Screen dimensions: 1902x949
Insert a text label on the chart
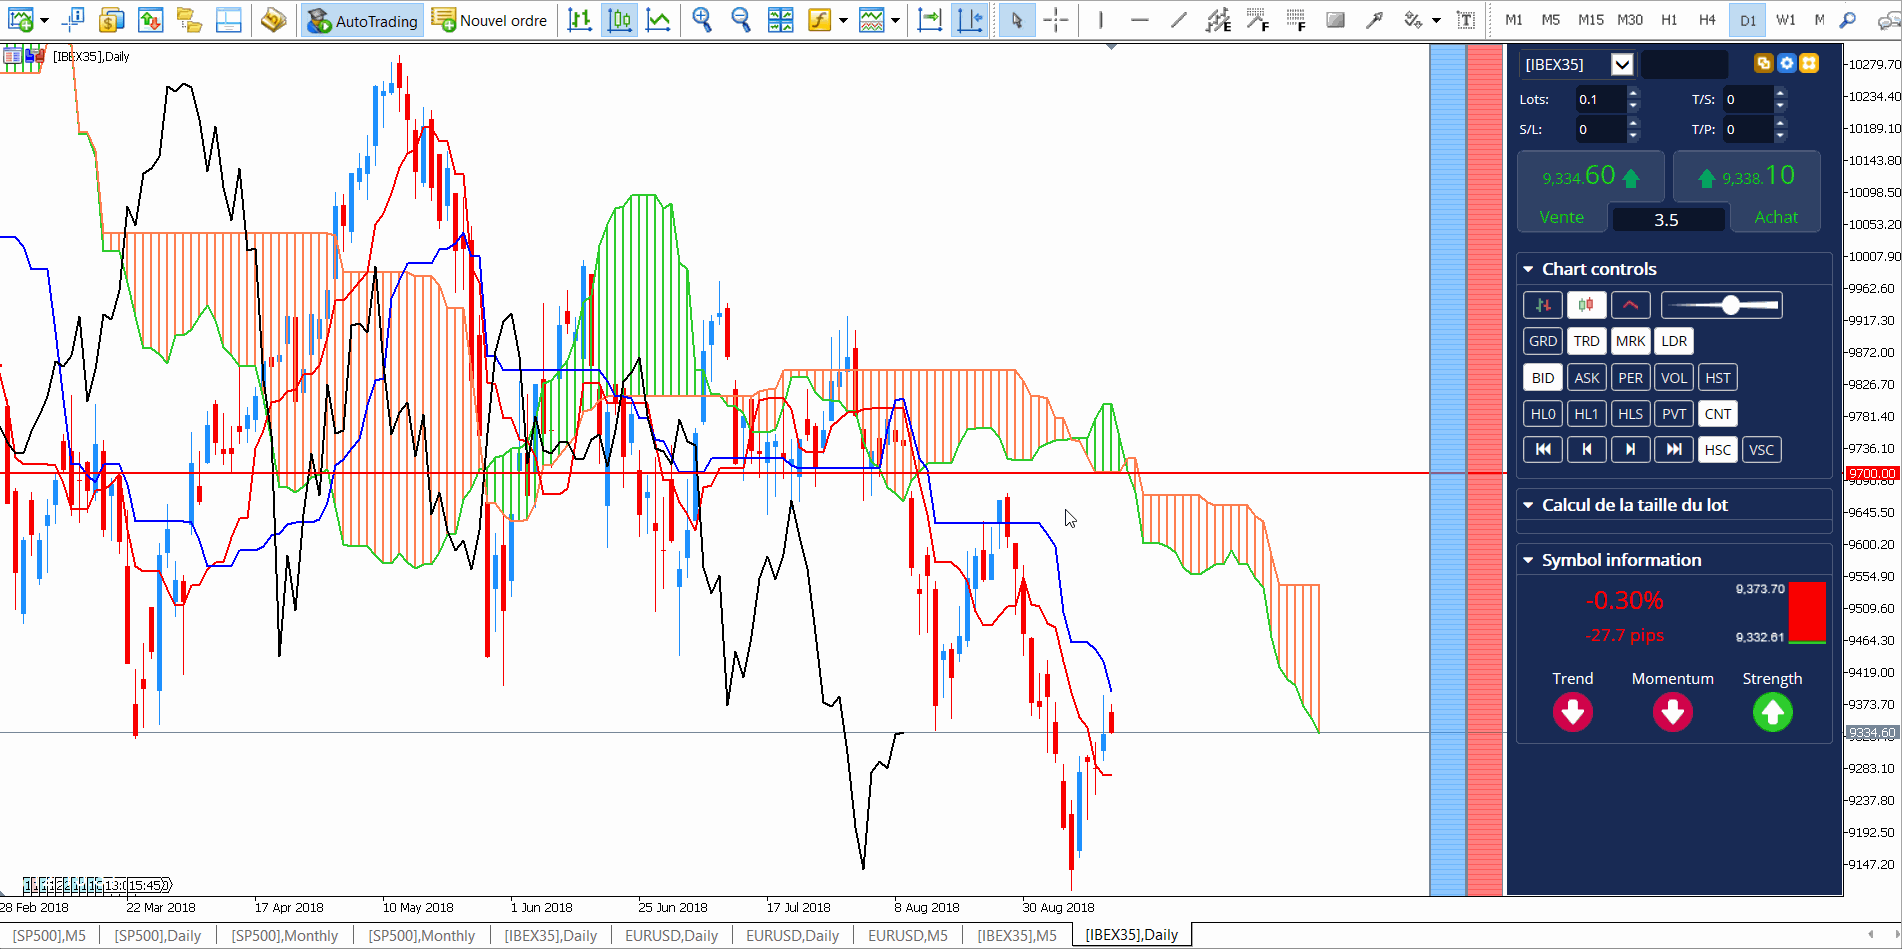[1466, 20]
